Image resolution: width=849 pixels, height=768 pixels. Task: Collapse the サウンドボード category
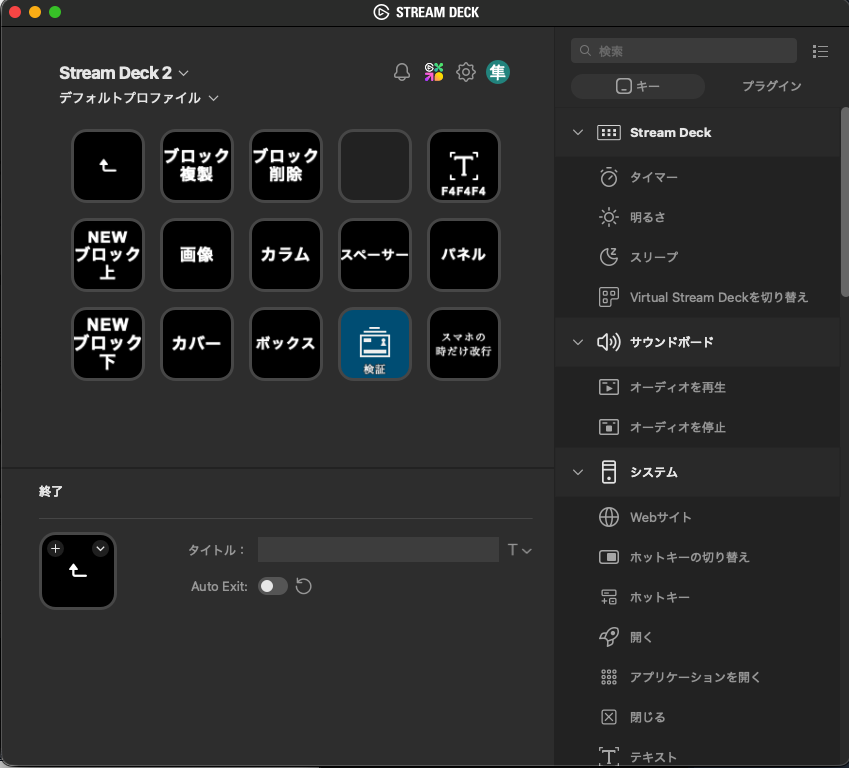[x=578, y=342]
